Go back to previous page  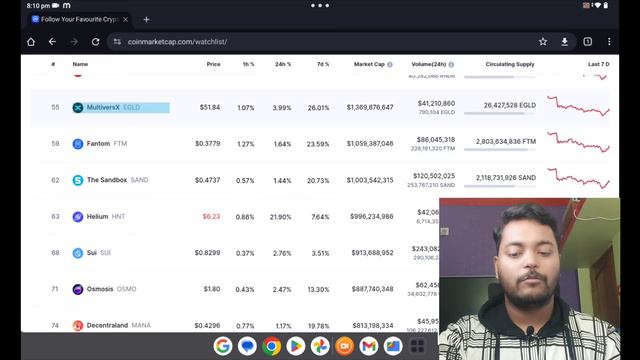coord(52,42)
